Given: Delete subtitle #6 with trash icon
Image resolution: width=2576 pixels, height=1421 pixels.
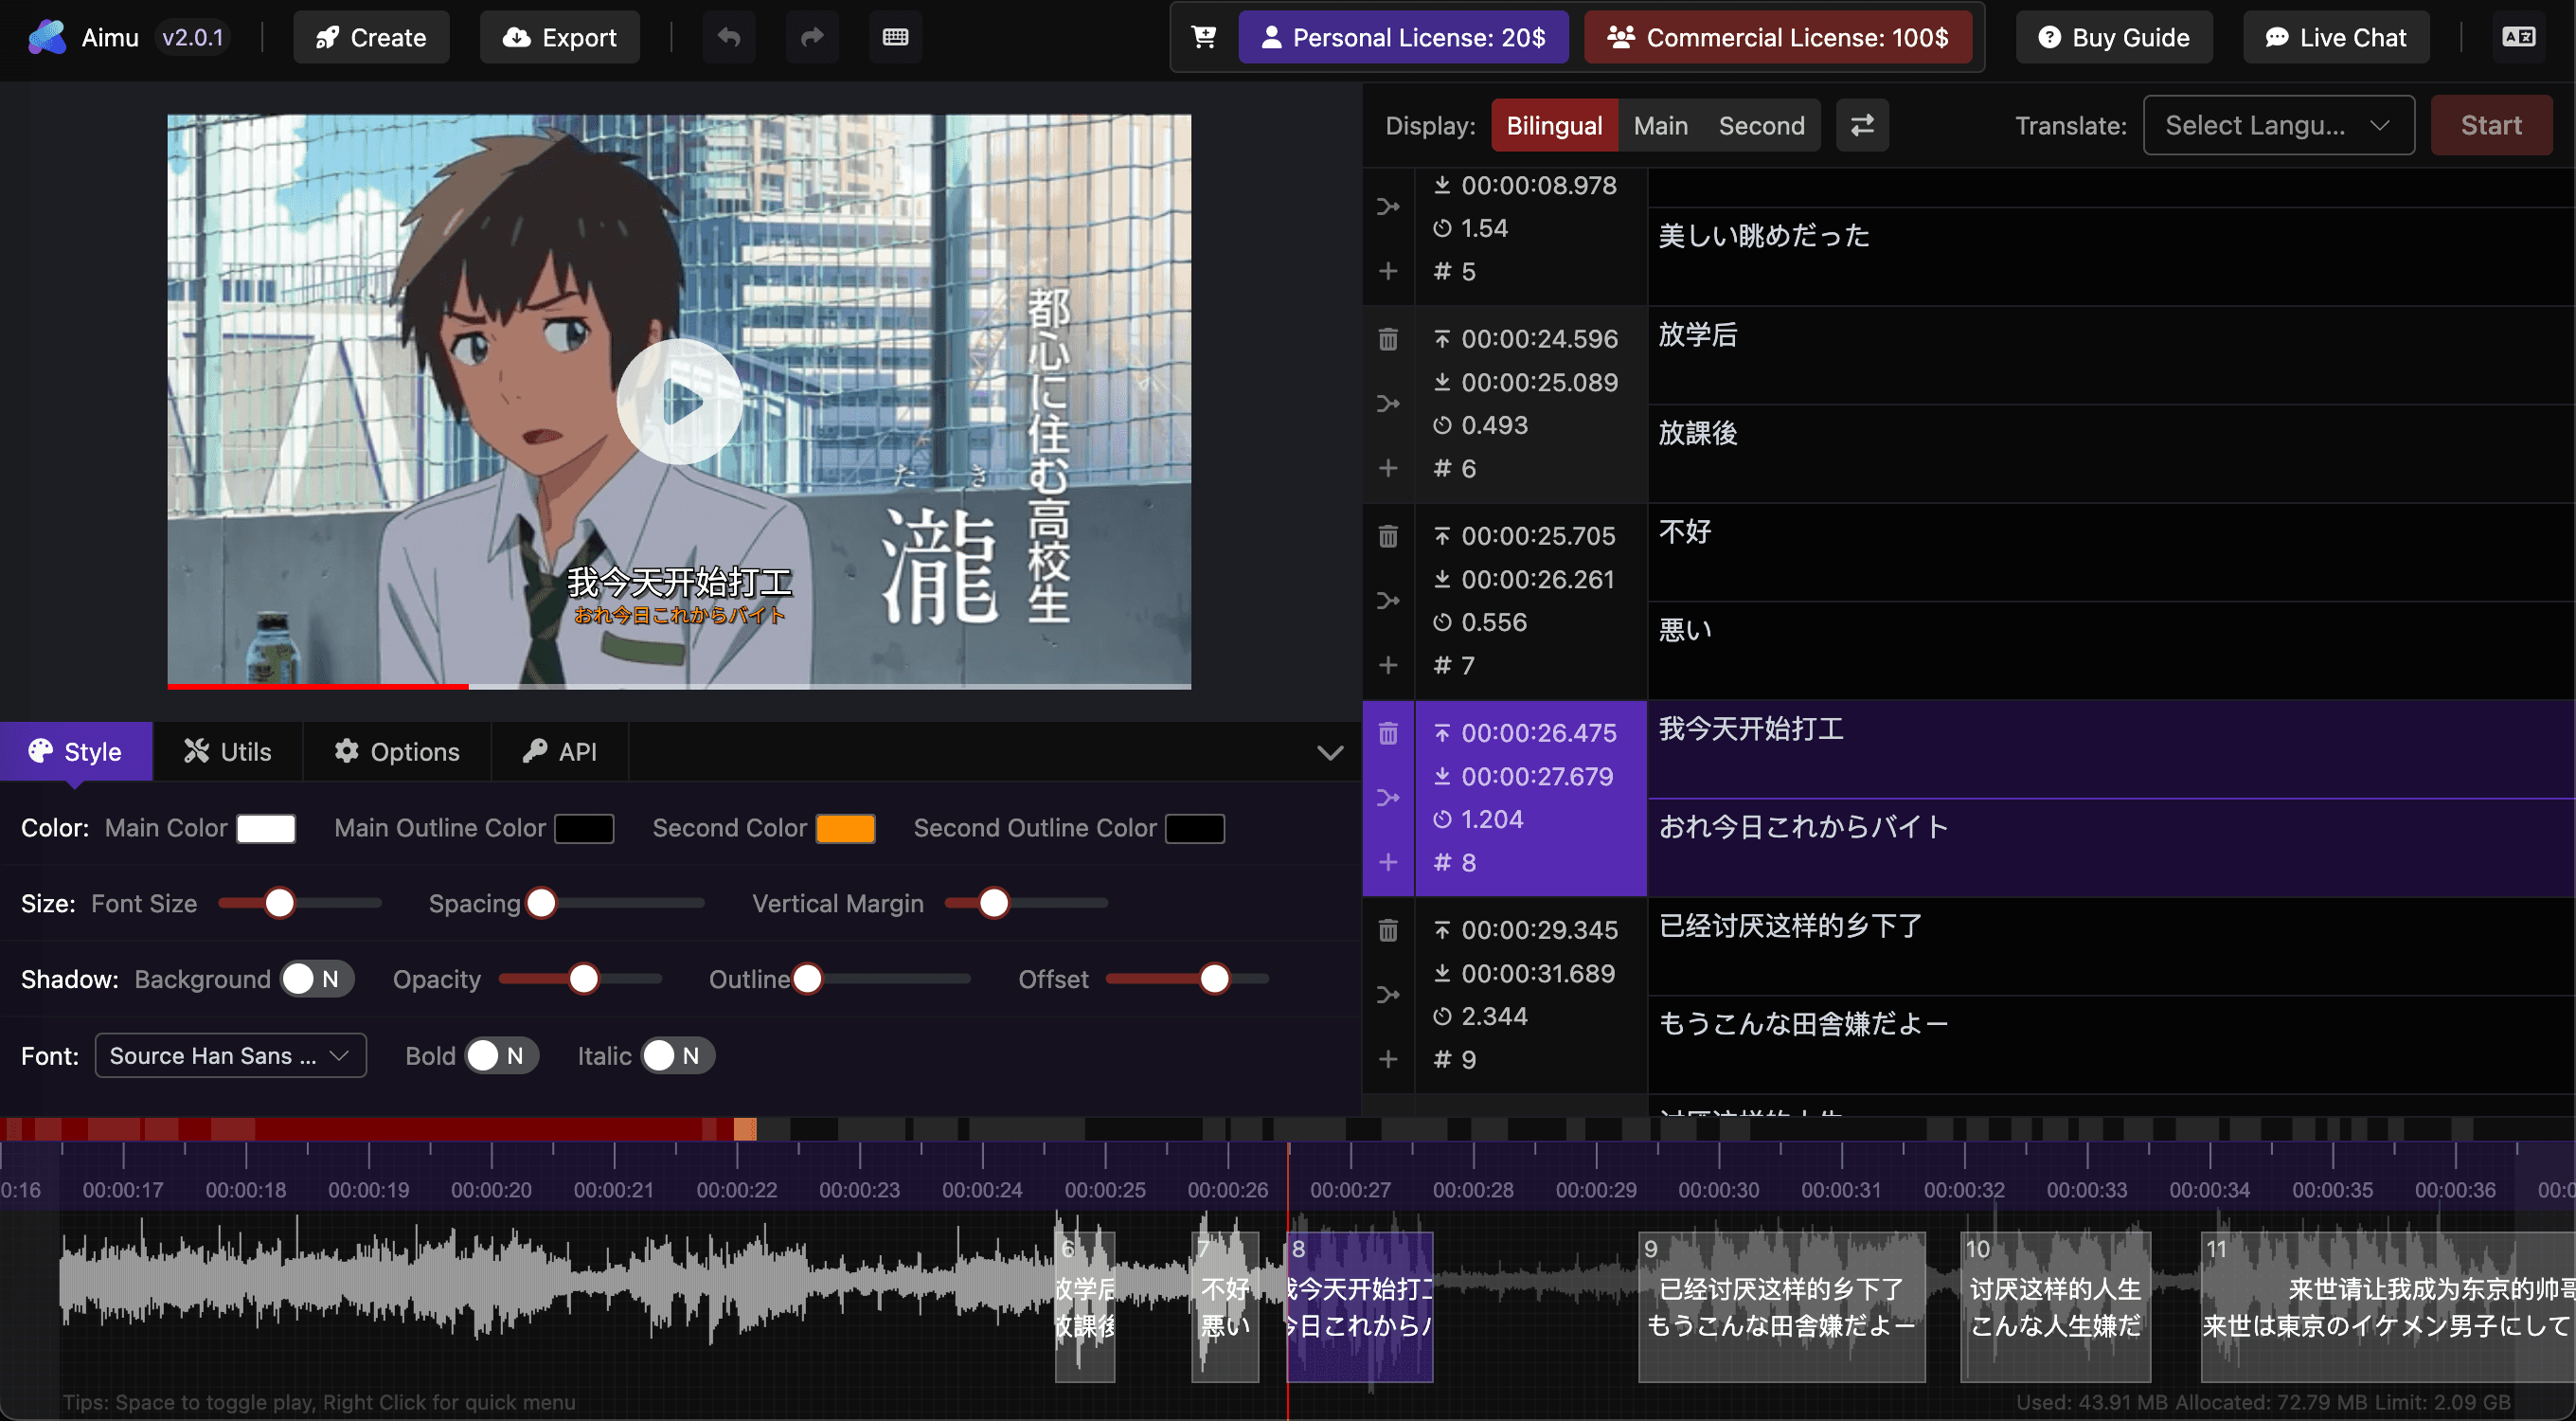Looking at the screenshot, I should [1388, 339].
